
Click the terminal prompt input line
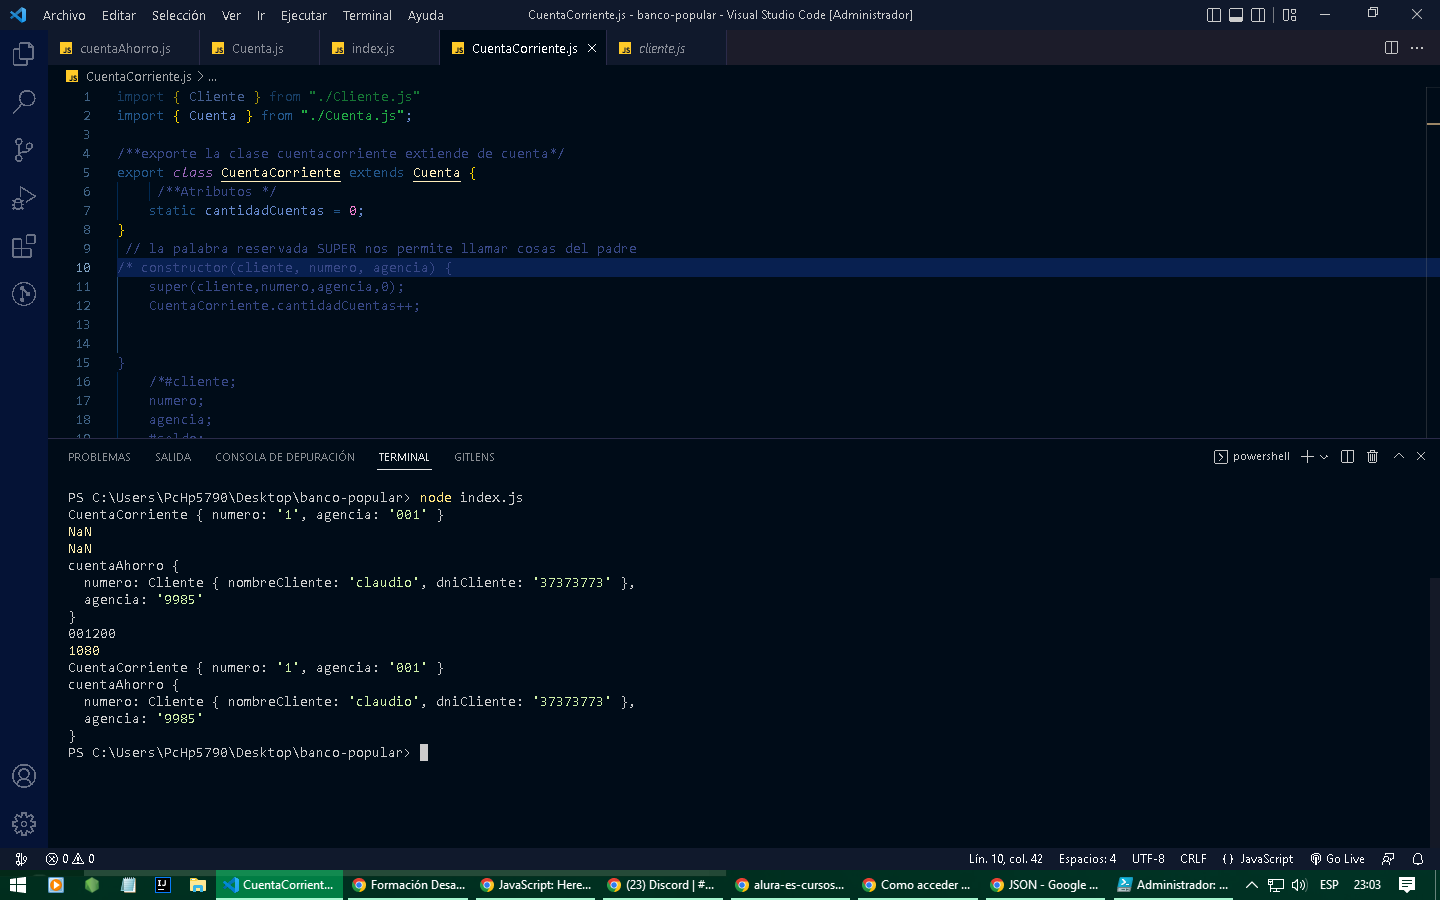(248, 753)
